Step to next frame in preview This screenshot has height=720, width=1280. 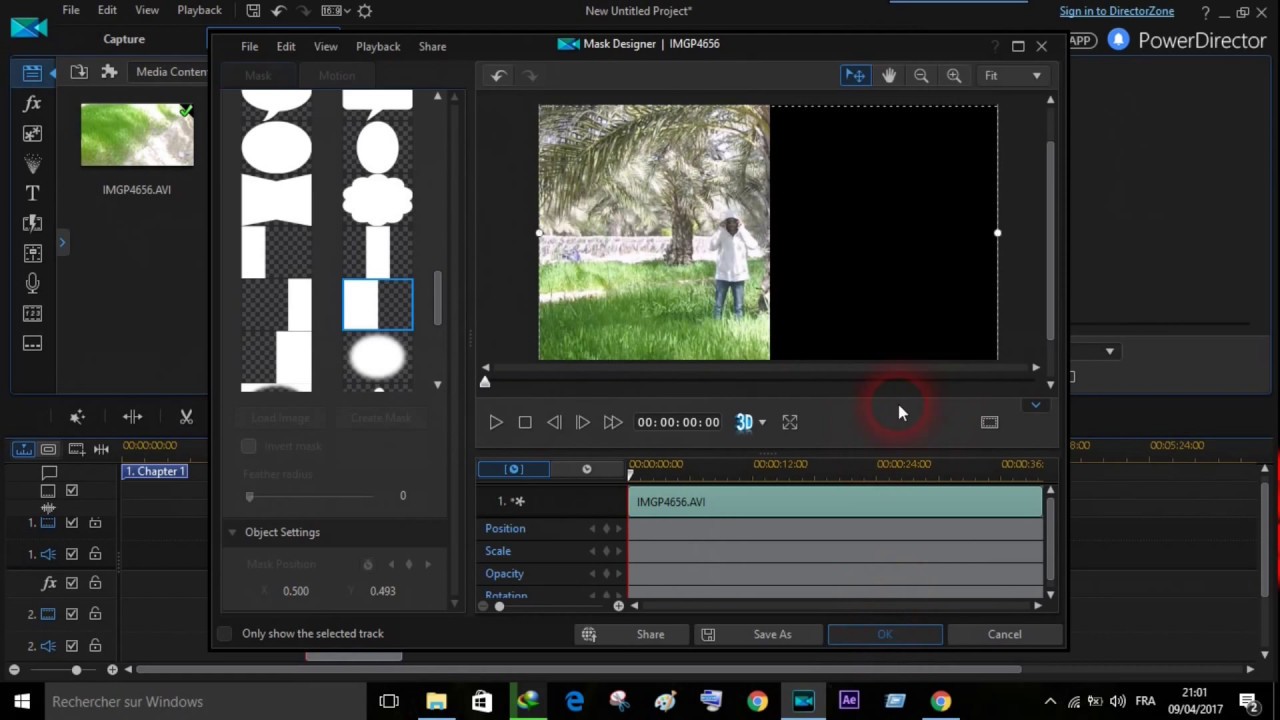coord(583,422)
